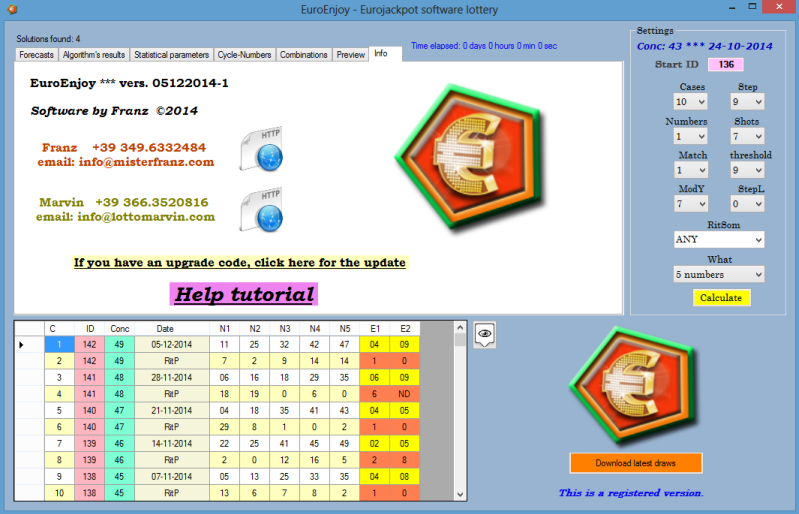Click the RitP cell in row 2
Screen dimensions: 799x514
pos(172,361)
